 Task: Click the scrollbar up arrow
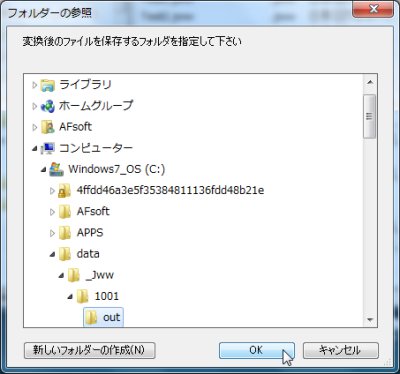pos(370,82)
